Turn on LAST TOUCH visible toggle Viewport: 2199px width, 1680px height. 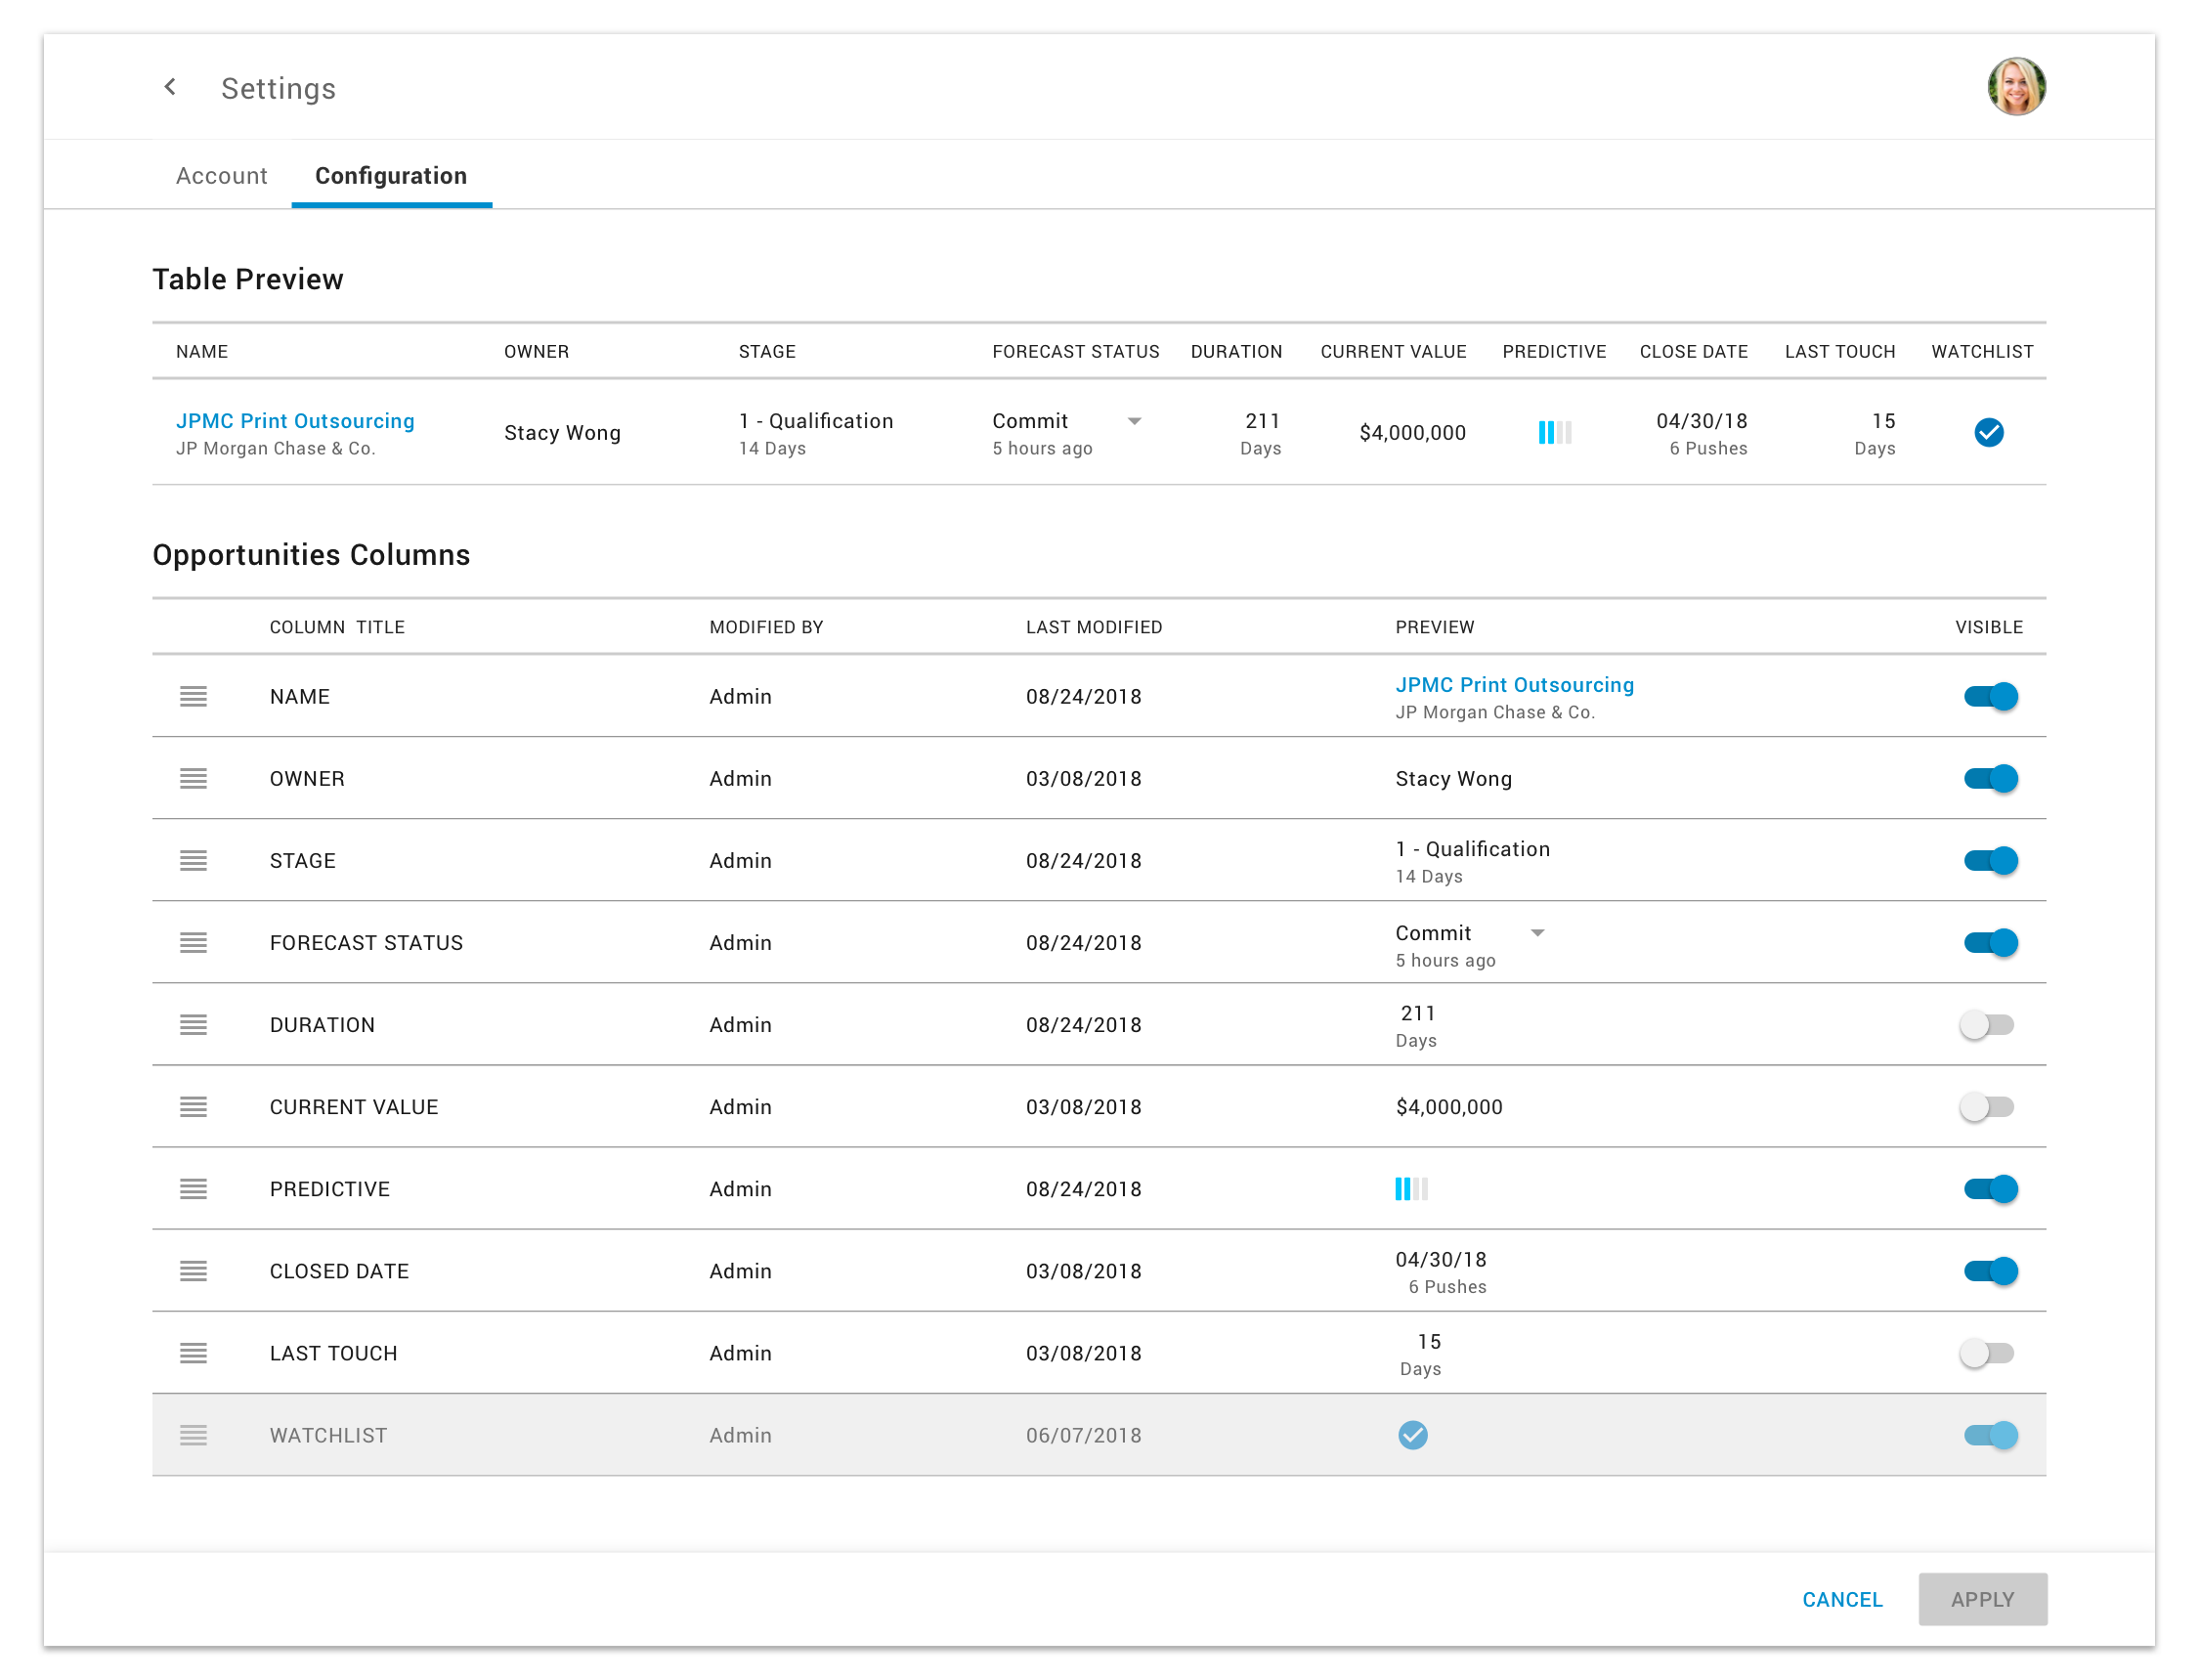1985,1352
